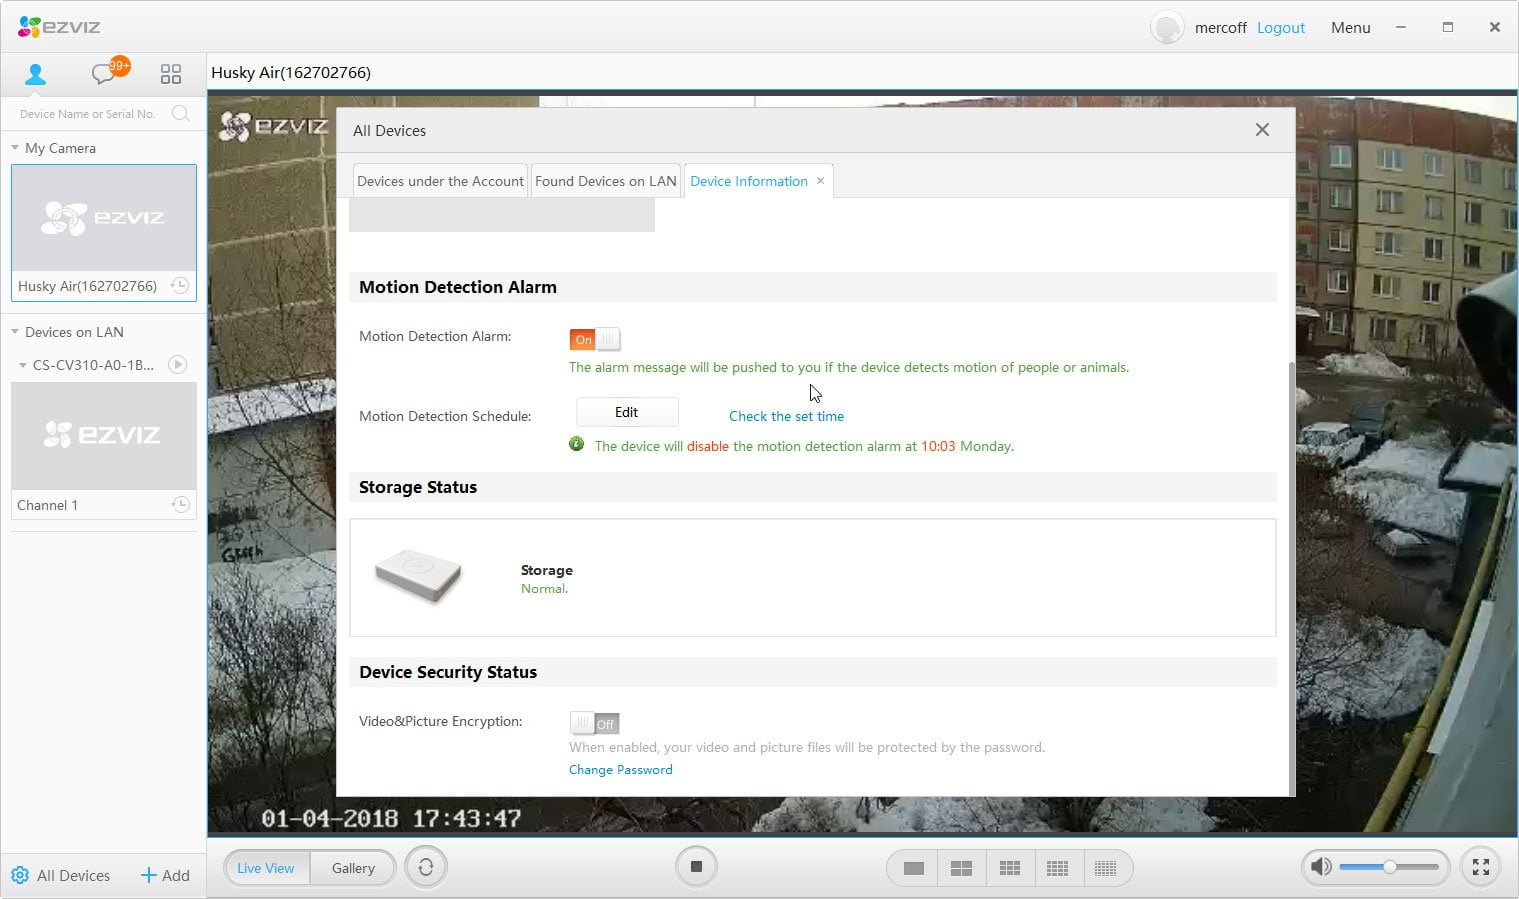The width and height of the screenshot is (1519, 899).
Task: Play the CS-CV310-A0-1B device stream icon
Action: [x=177, y=365]
